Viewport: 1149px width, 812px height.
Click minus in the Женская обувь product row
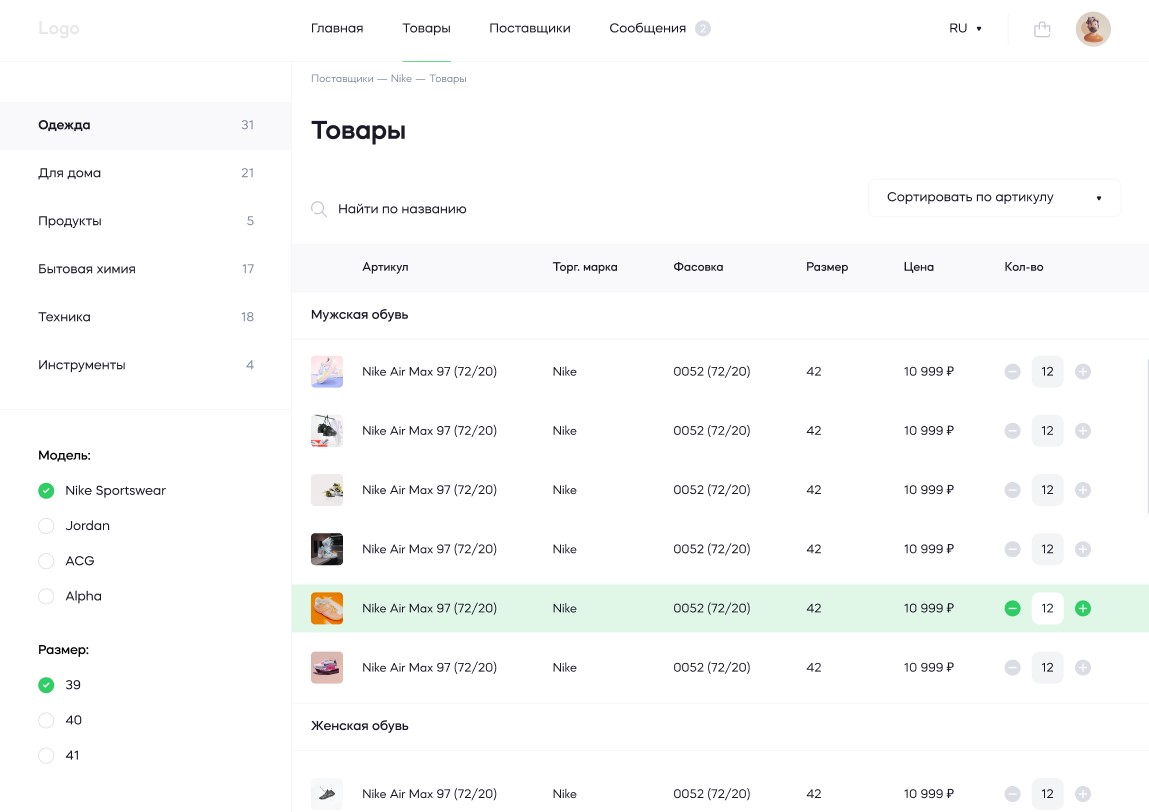click(1012, 794)
